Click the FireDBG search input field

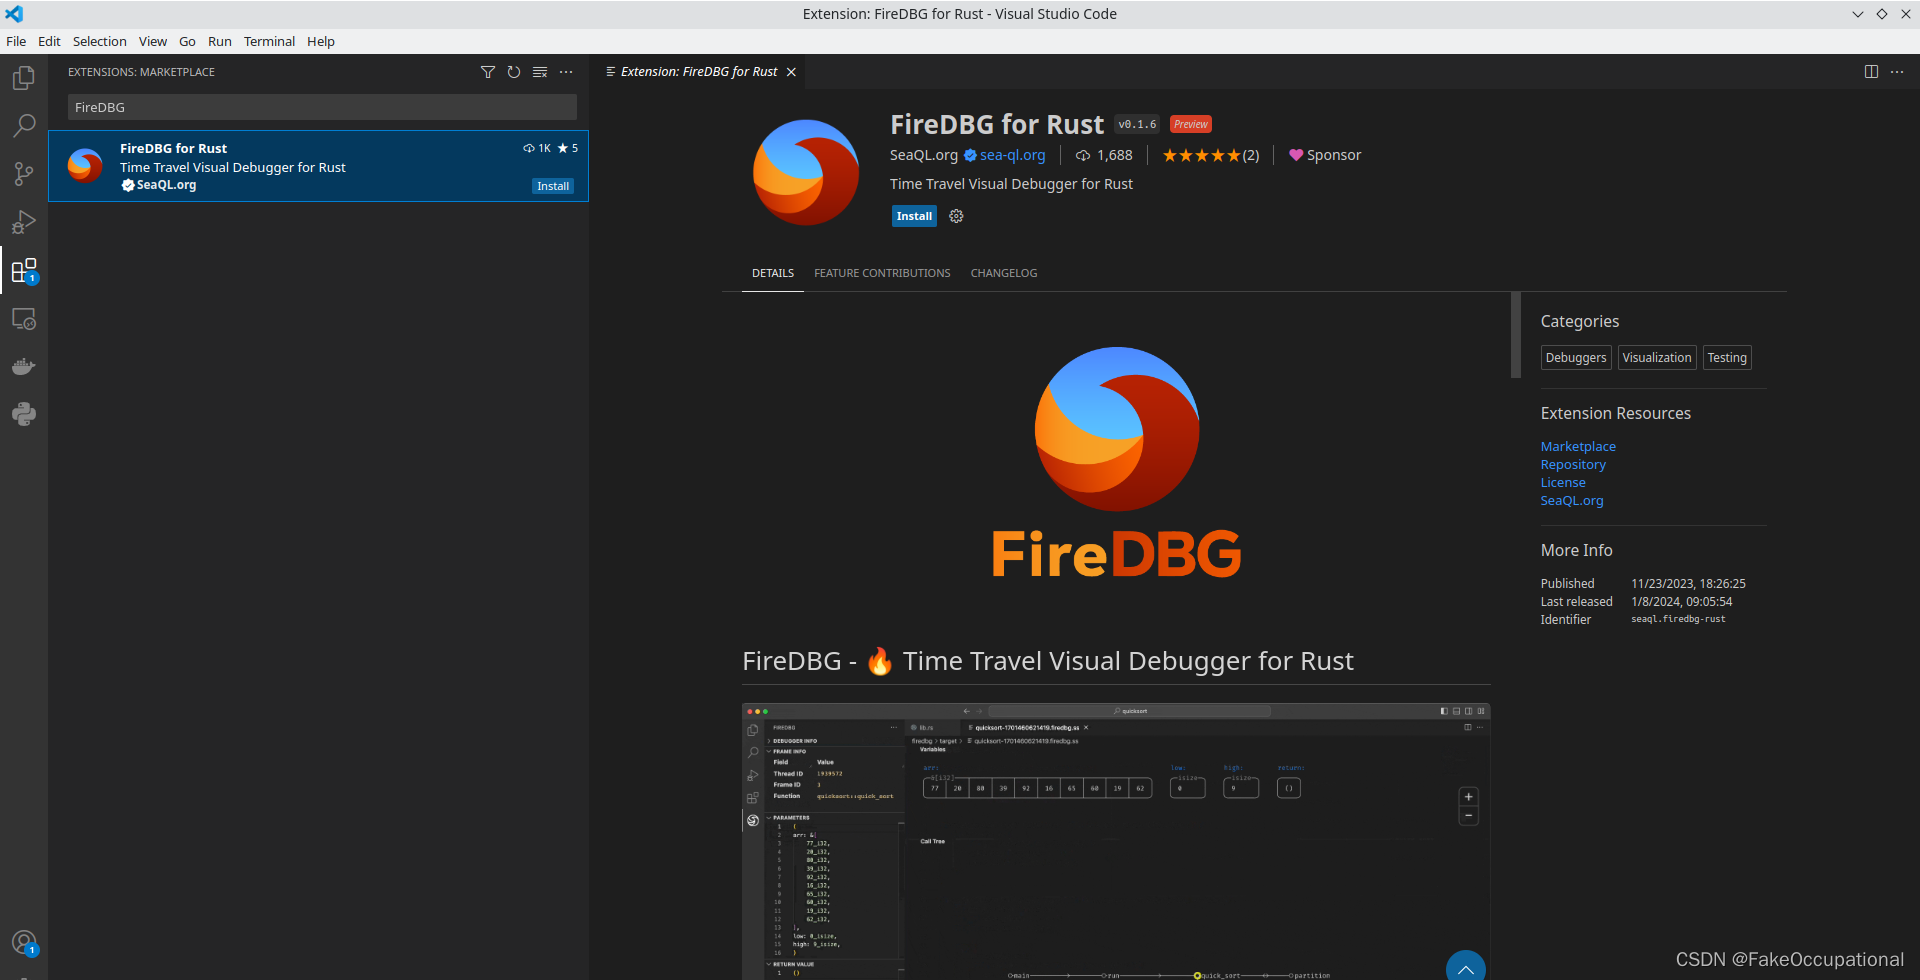(x=322, y=107)
